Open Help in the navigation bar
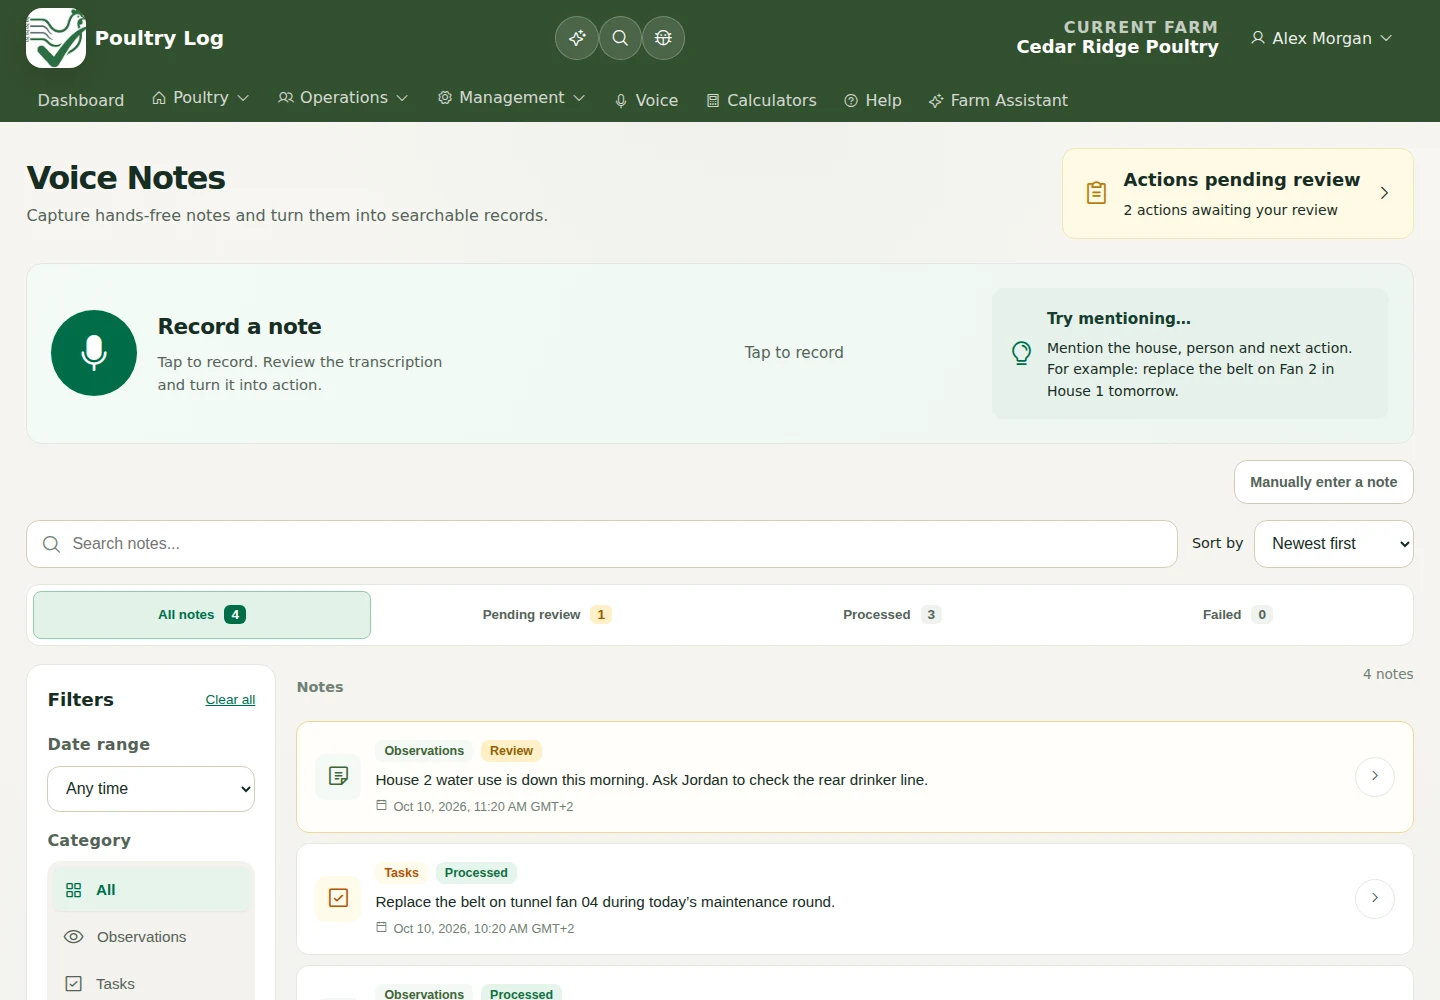 [873, 100]
